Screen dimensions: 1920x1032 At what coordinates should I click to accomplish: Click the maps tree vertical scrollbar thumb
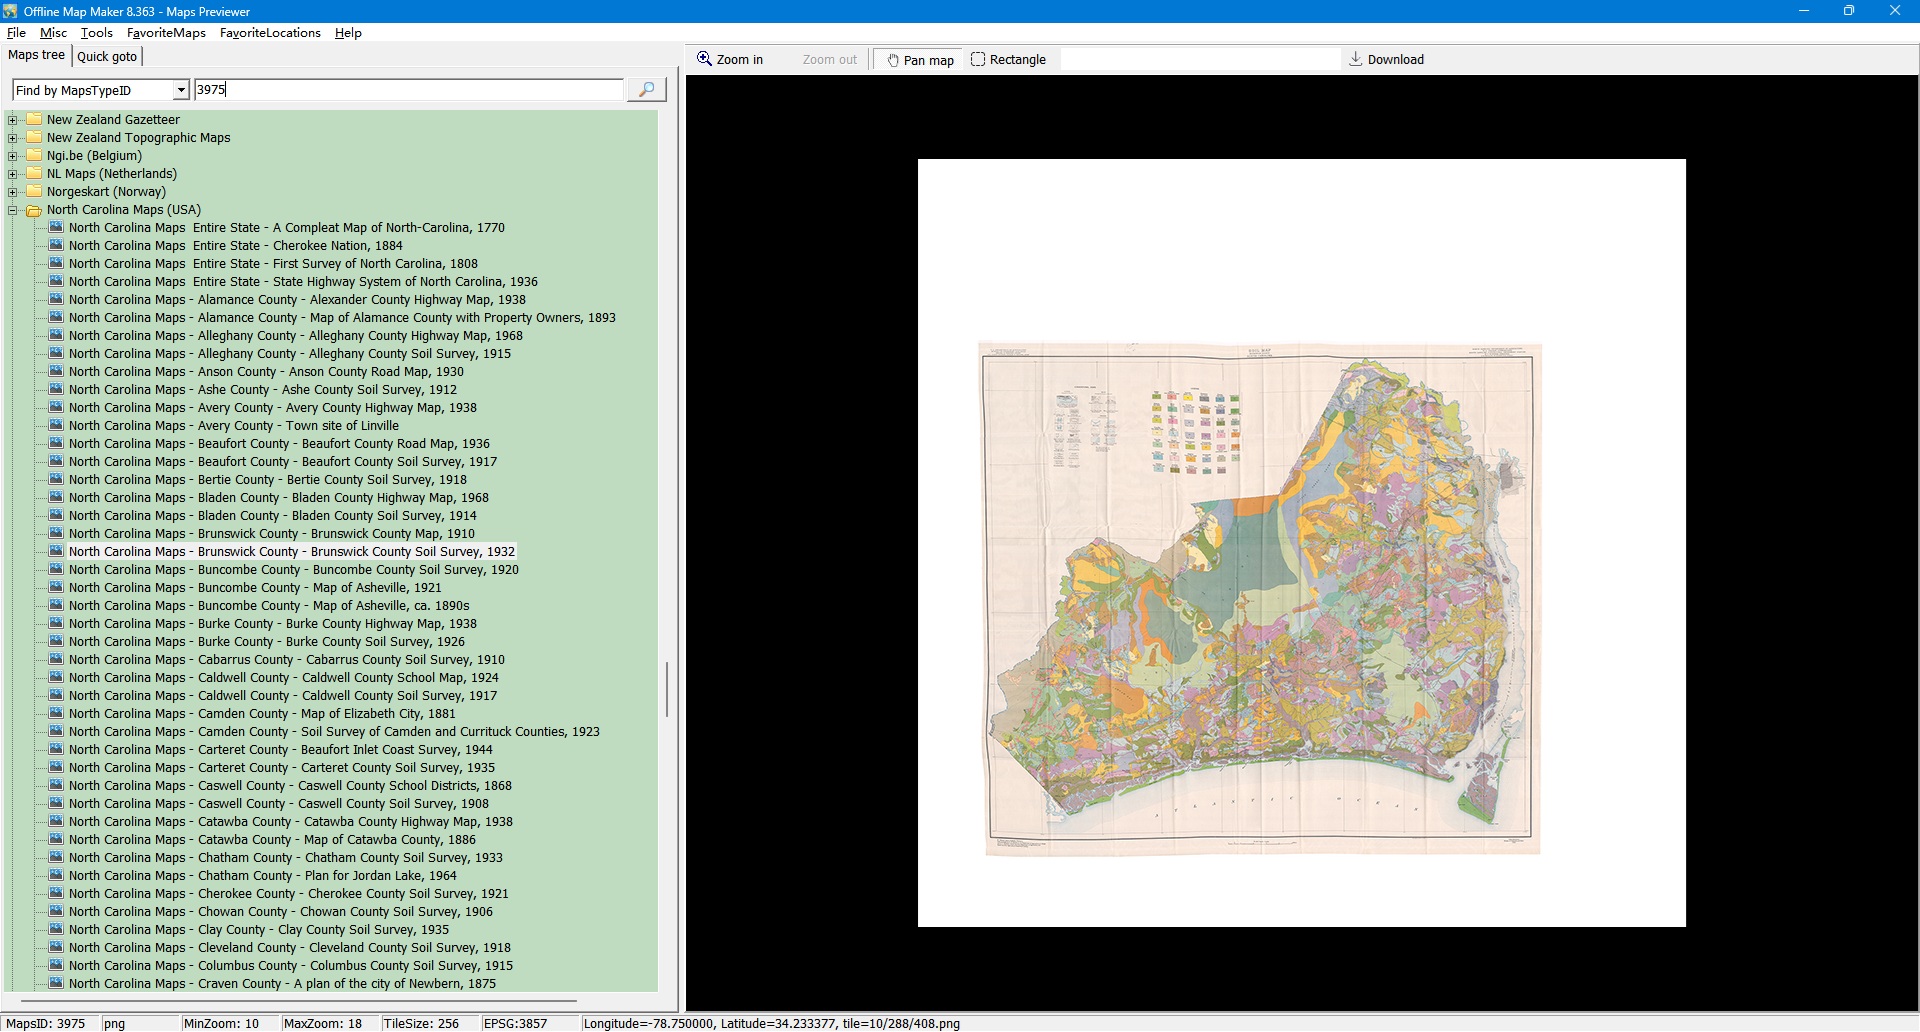667,689
